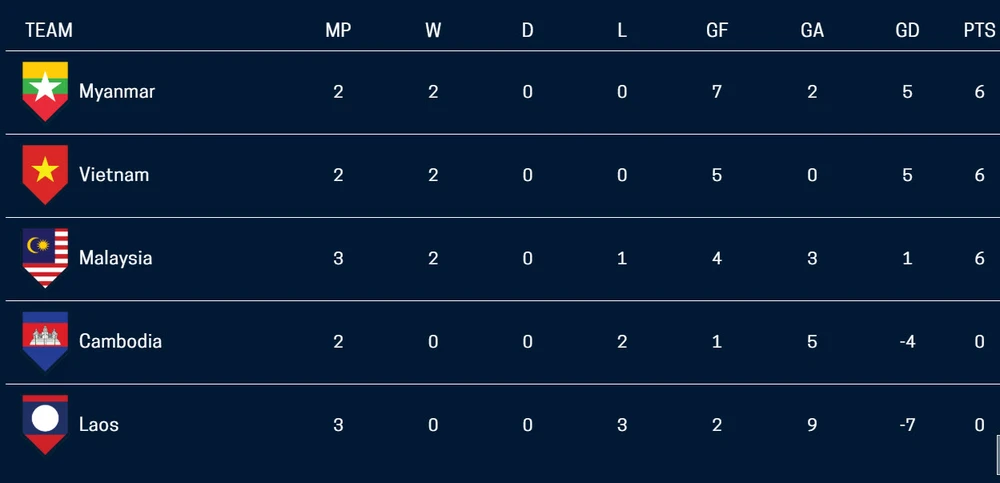This screenshot has width=1000, height=483.
Task: Click the Vietnam flag icon
Action: (45, 174)
